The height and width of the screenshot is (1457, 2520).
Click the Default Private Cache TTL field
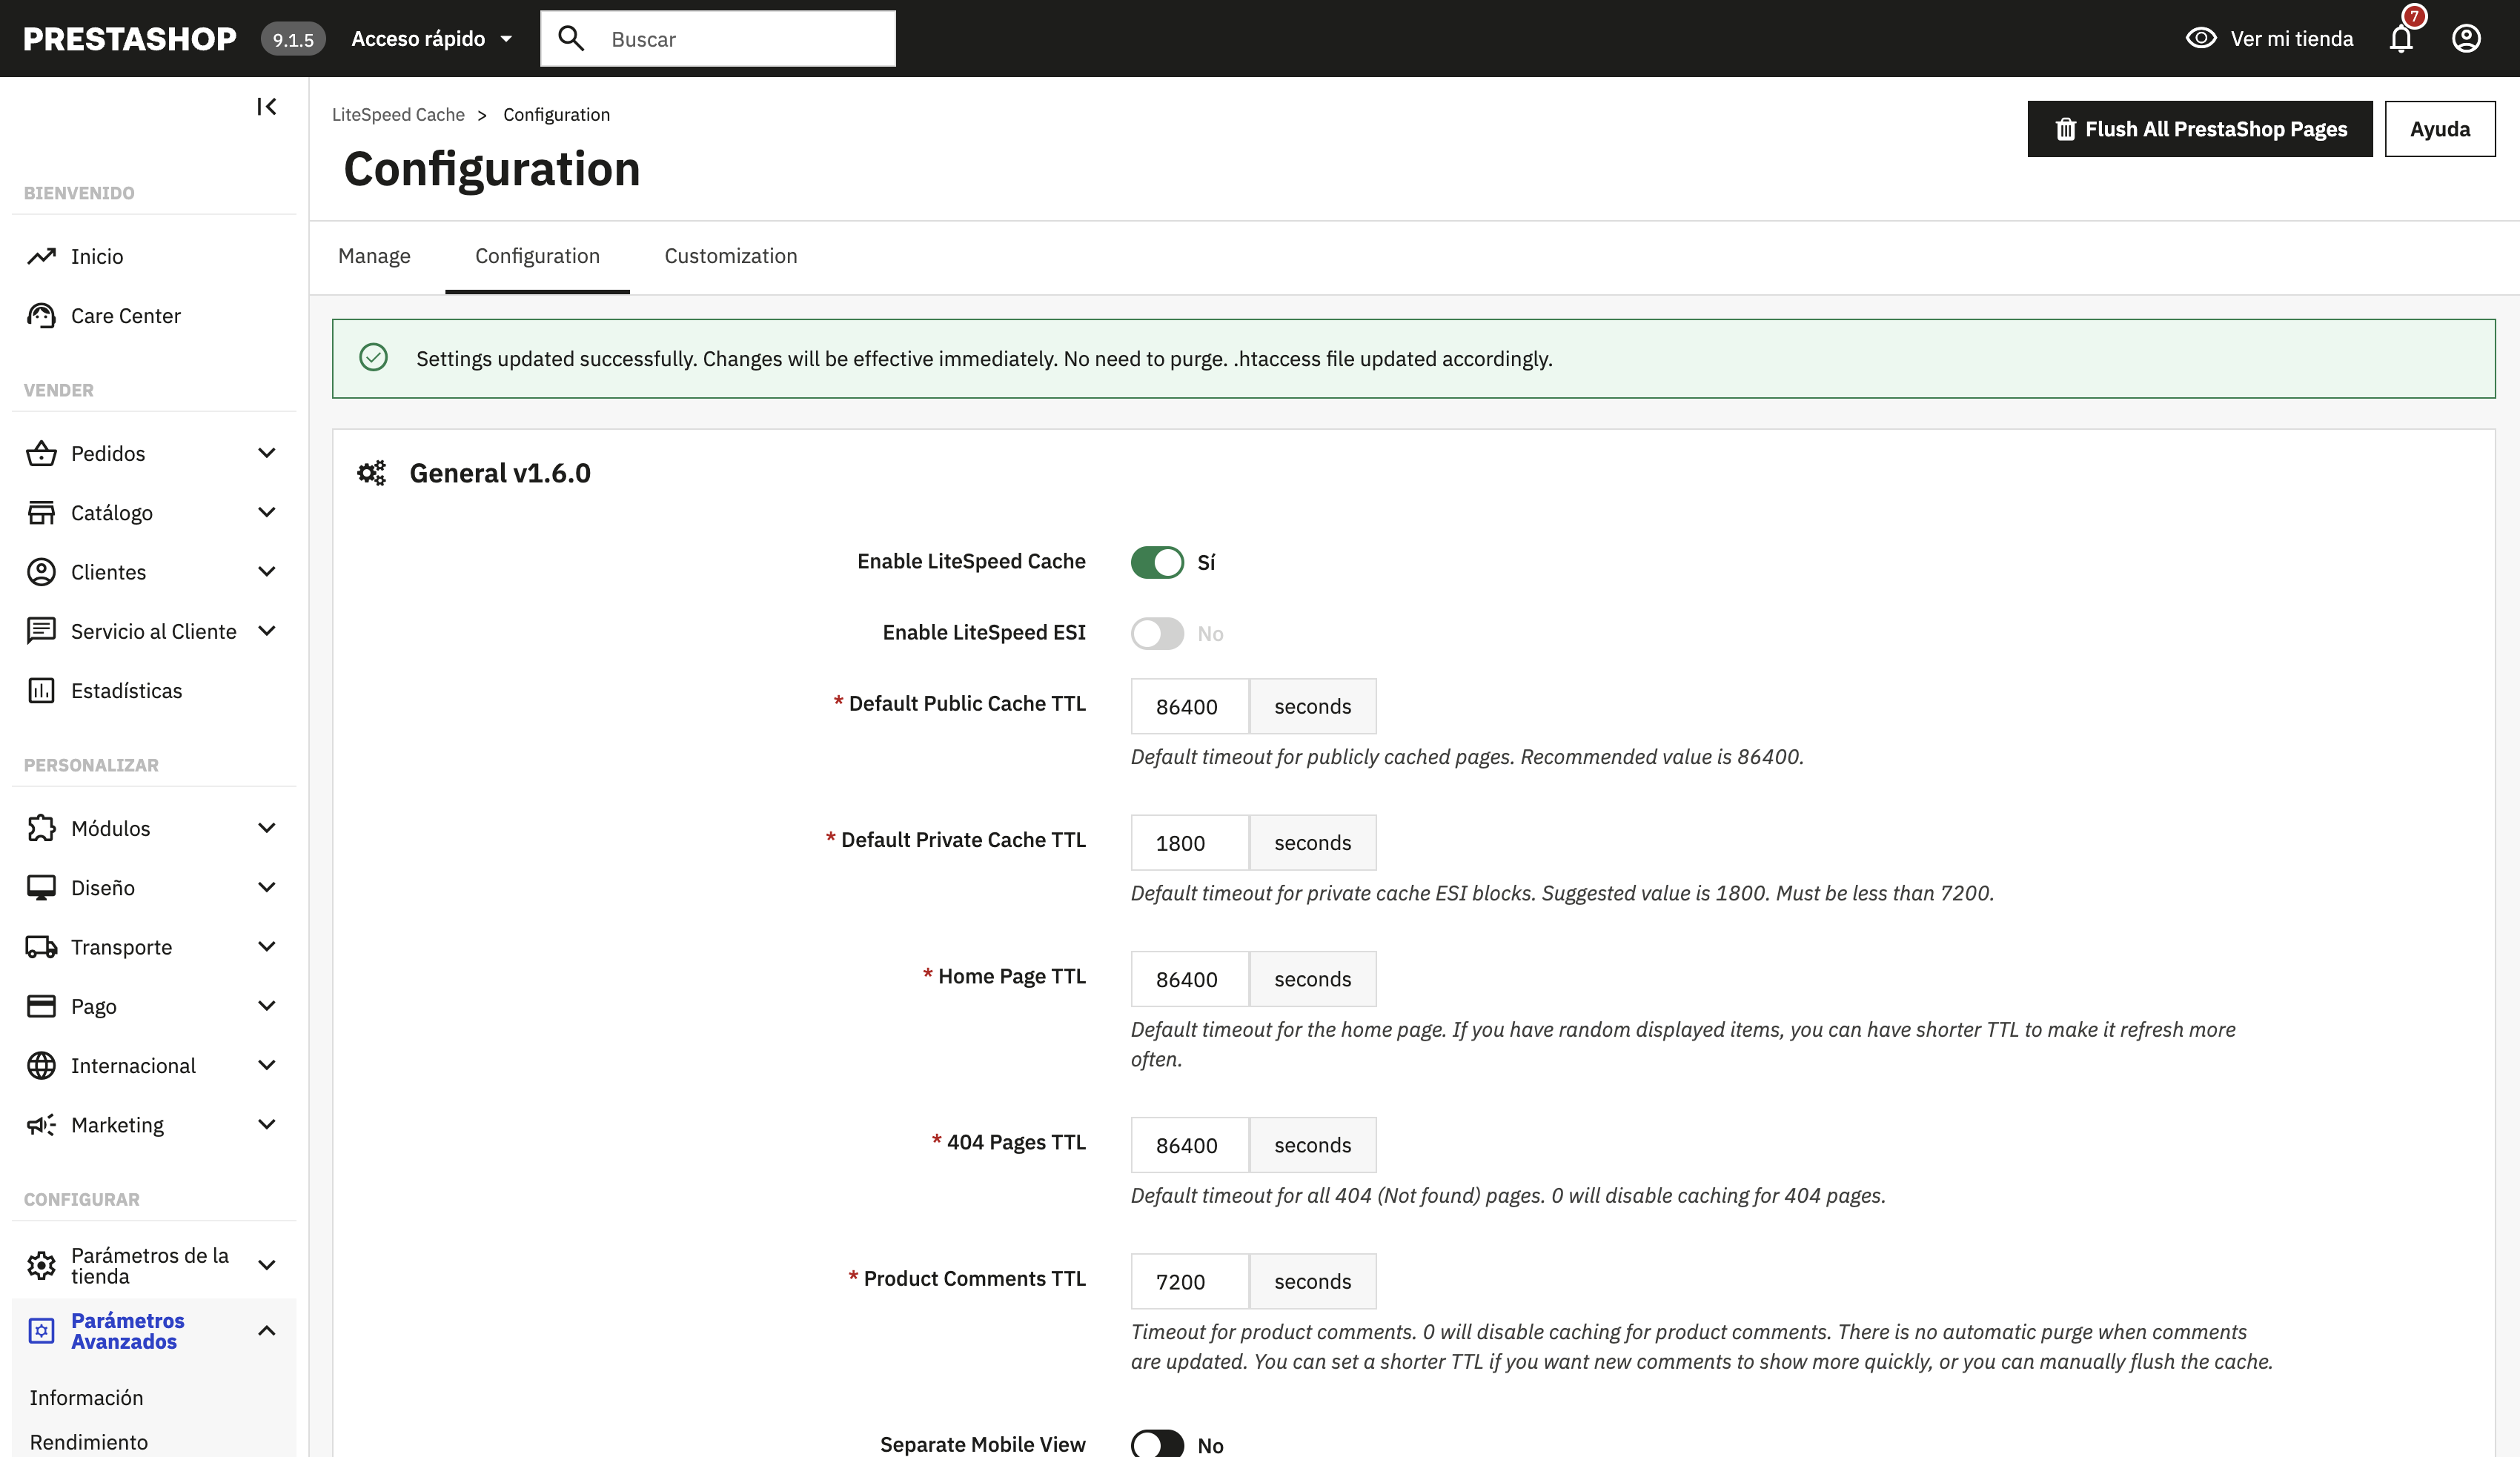click(1189, 843)
